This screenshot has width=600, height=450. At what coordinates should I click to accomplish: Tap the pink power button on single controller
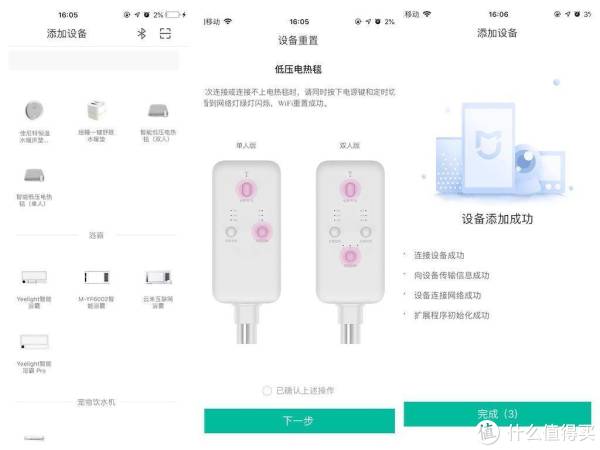coord(246,189)
